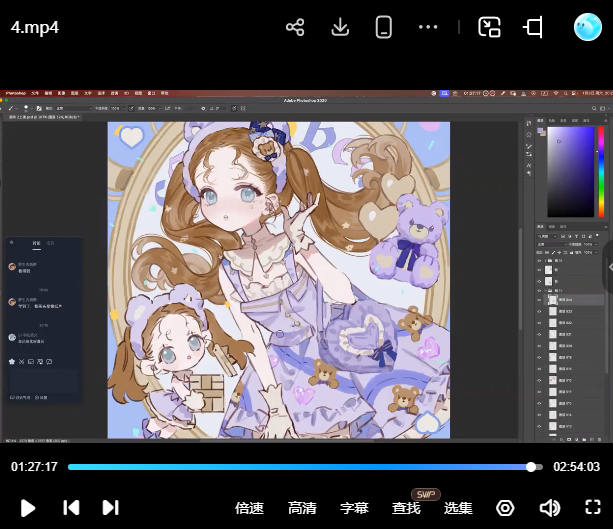Open the 倍速 playback speed options
613x529 pixels.
coord(249,508)
